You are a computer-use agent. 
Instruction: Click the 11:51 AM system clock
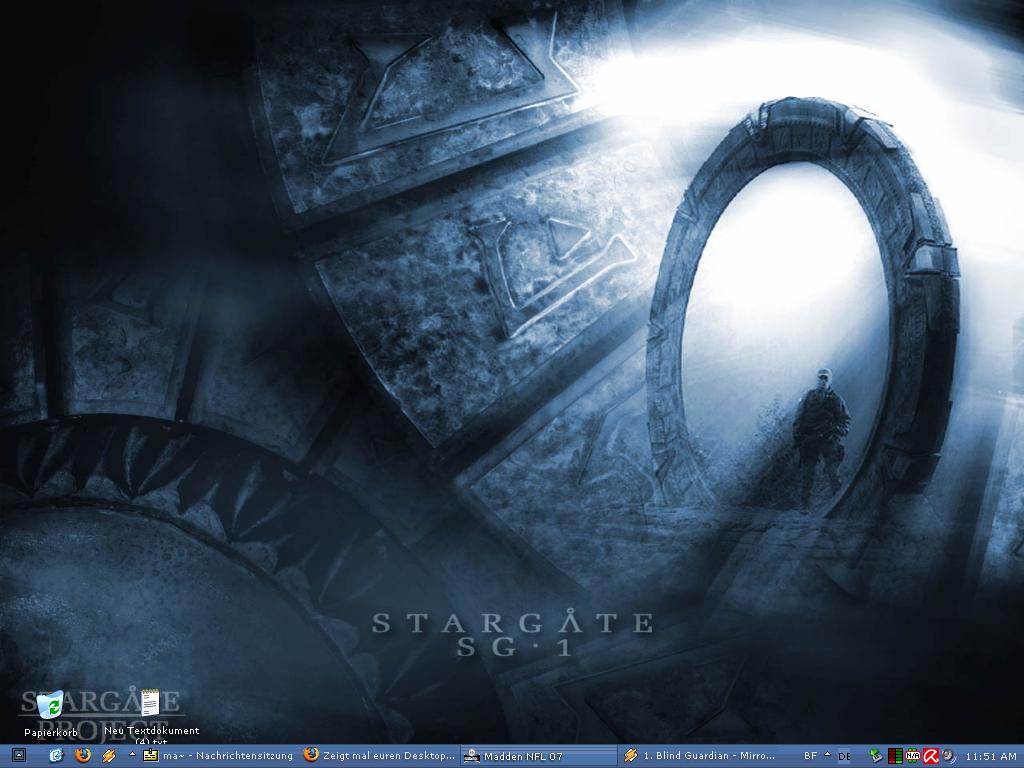[x=991, y=756]
